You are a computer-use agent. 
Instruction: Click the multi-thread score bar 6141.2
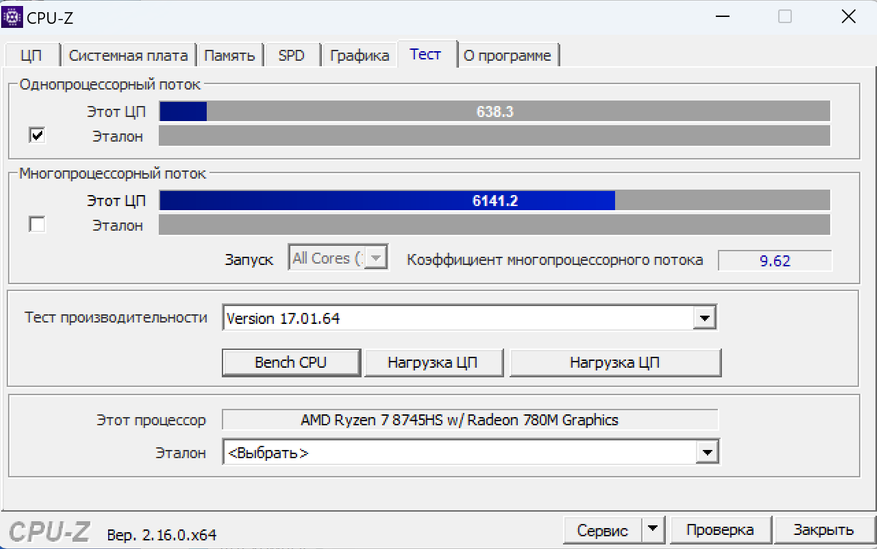point(494,200)
